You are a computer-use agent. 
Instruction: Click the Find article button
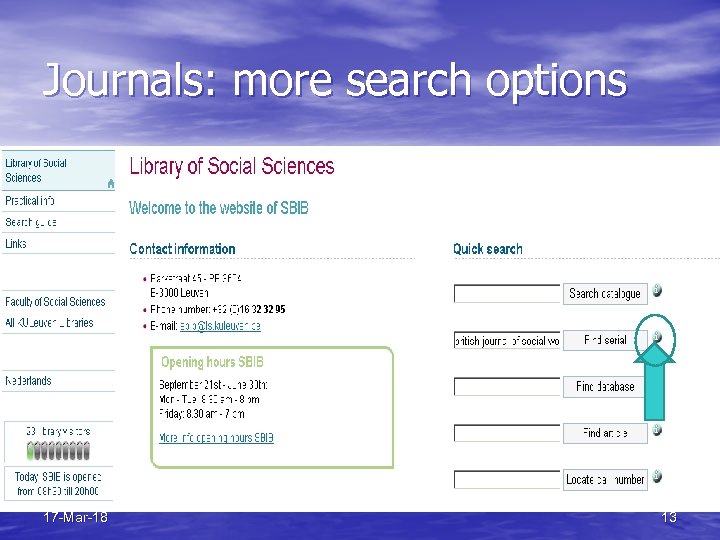click(x=605, y=433)
